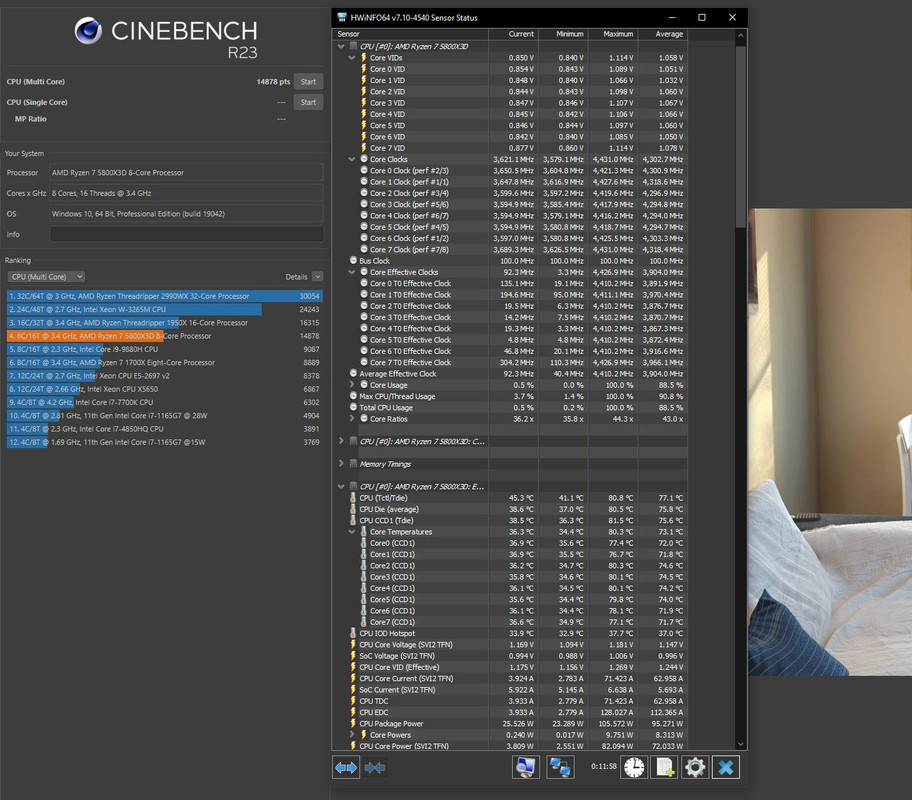Viewport: 912px width, 800px height.
Task: Collapse the Core Temperatures node
Action: (351, 531)
